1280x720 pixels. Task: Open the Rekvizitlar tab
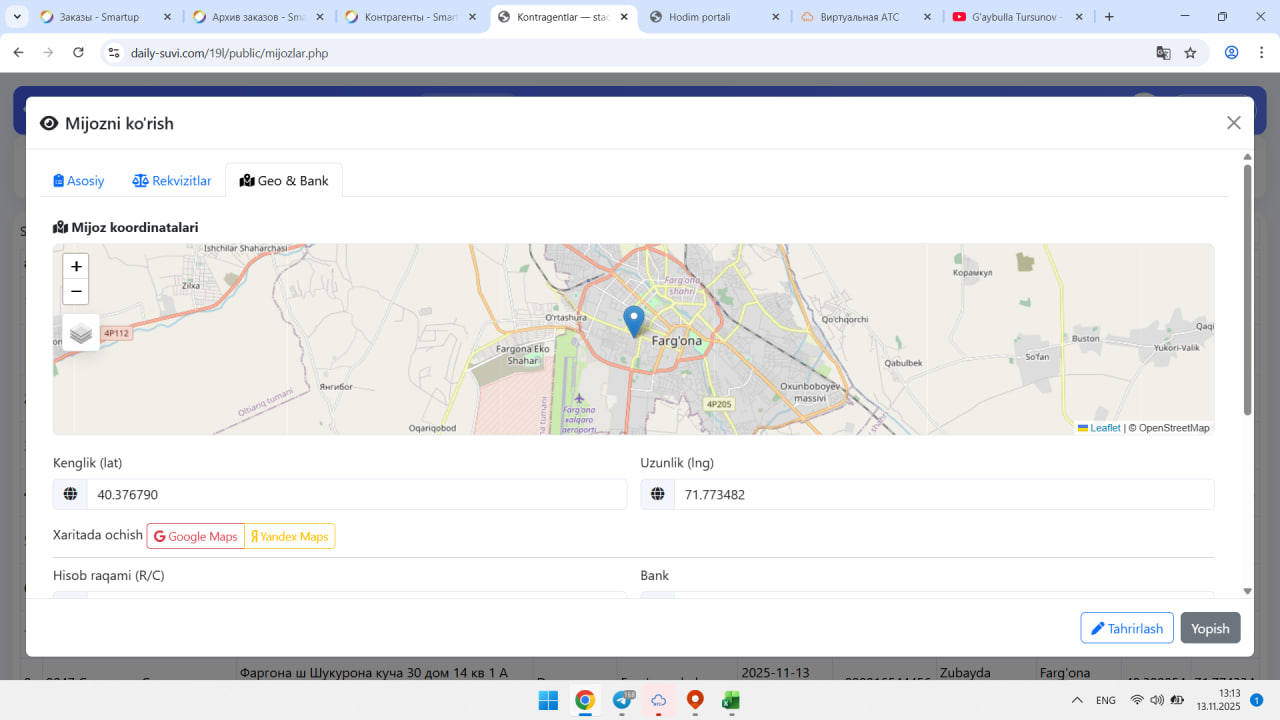[x=172, y=181]
